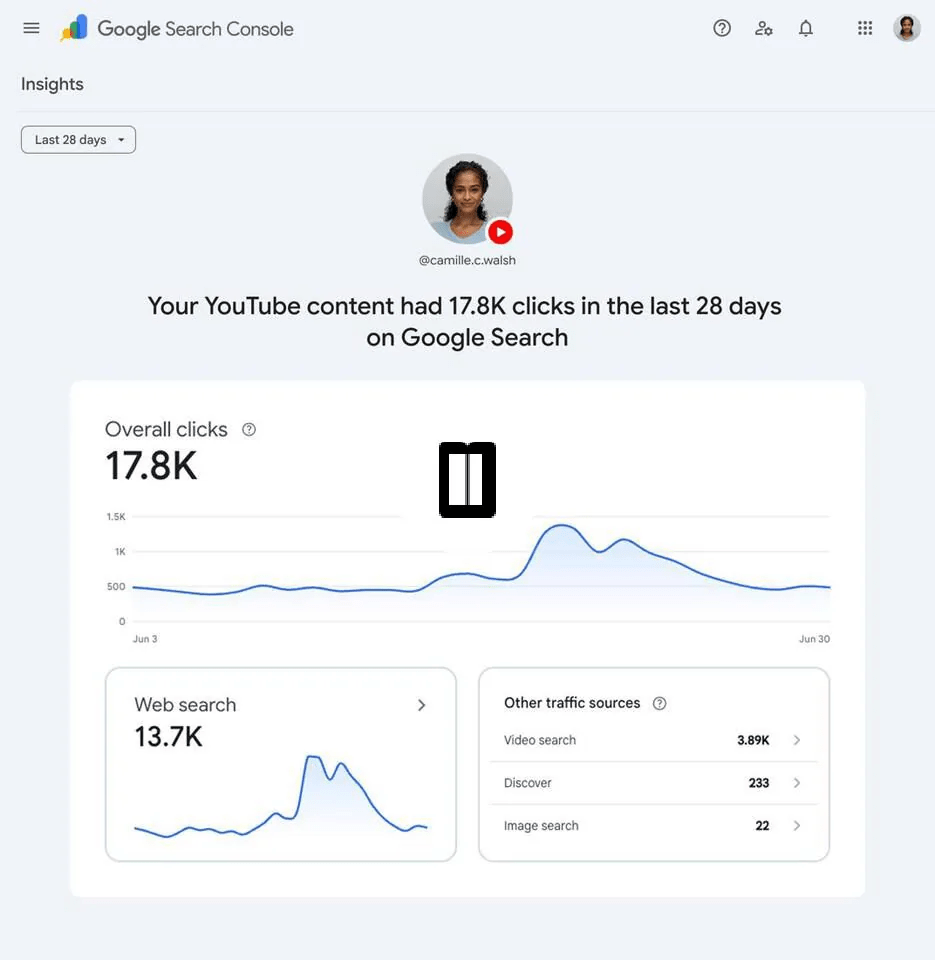Click the Google Search Console logo
Image resolution: width=935 pixels, height=960 pixels.
(177, 29)
